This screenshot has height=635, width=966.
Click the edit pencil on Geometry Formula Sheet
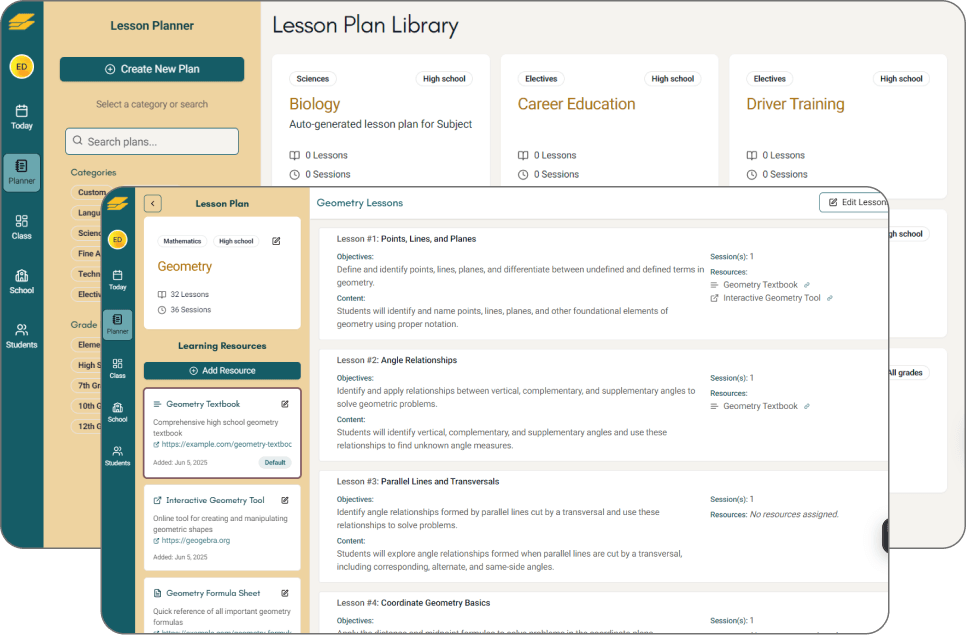click(285, 593)
